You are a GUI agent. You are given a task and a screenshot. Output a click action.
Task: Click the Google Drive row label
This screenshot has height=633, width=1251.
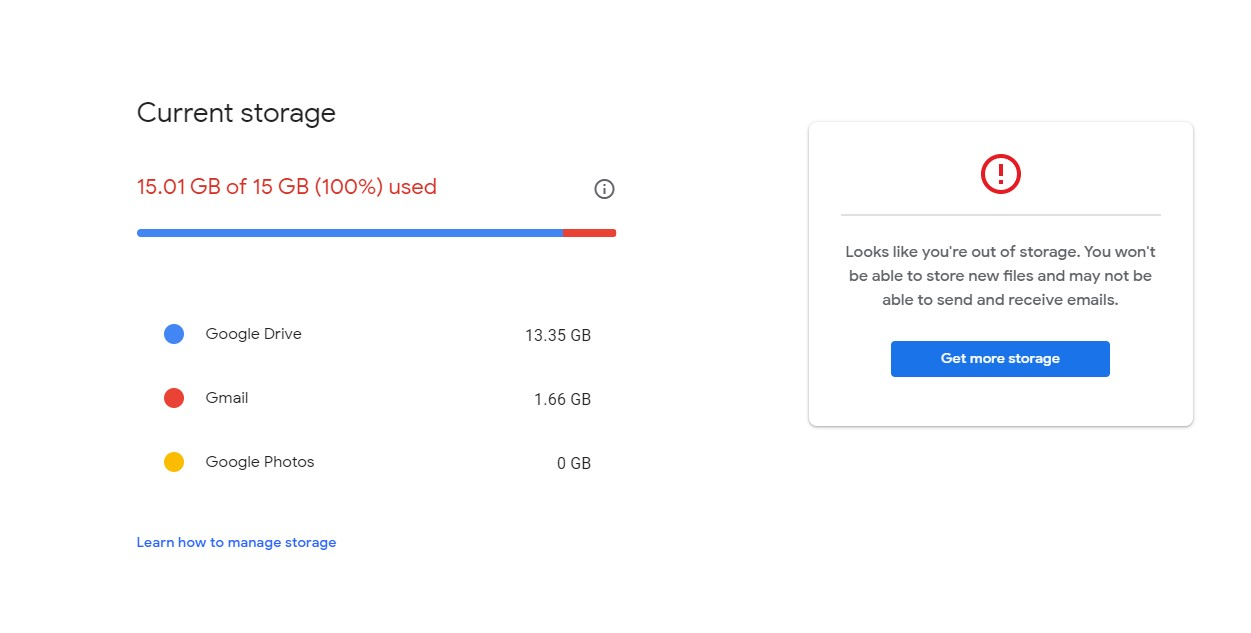coord(253,333)
